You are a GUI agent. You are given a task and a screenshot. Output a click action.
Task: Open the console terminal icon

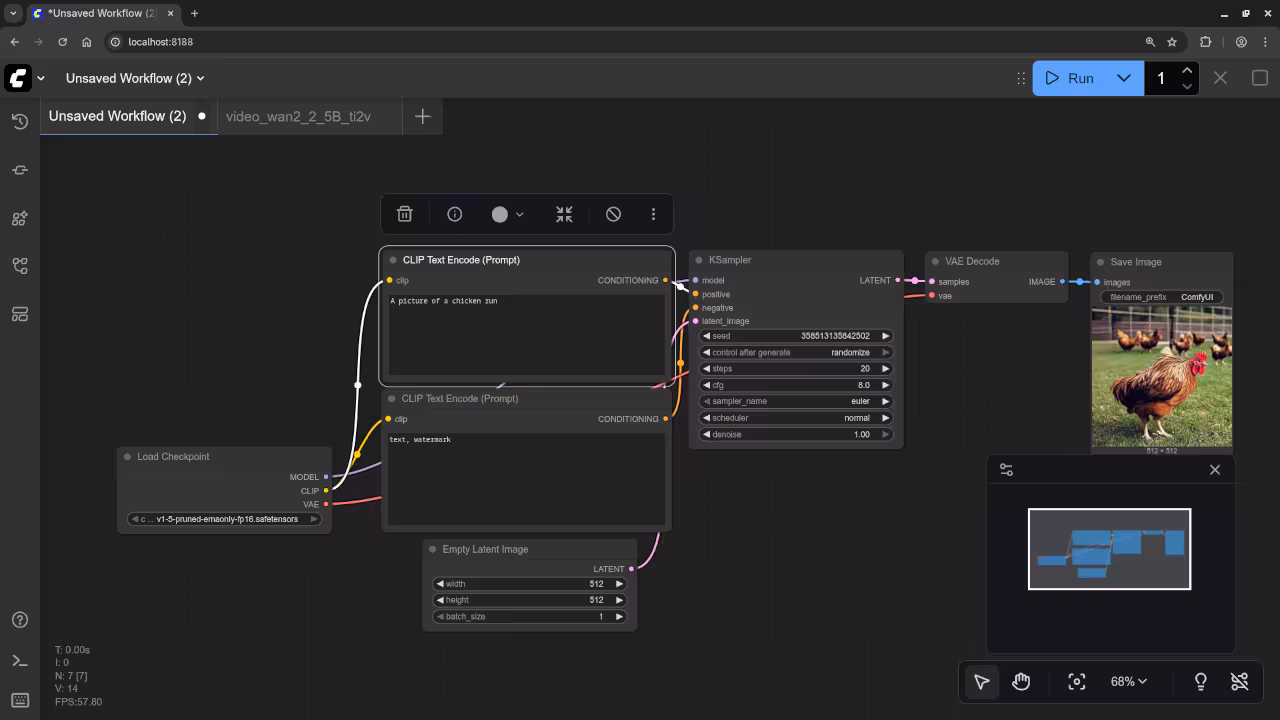click(19, 660)
